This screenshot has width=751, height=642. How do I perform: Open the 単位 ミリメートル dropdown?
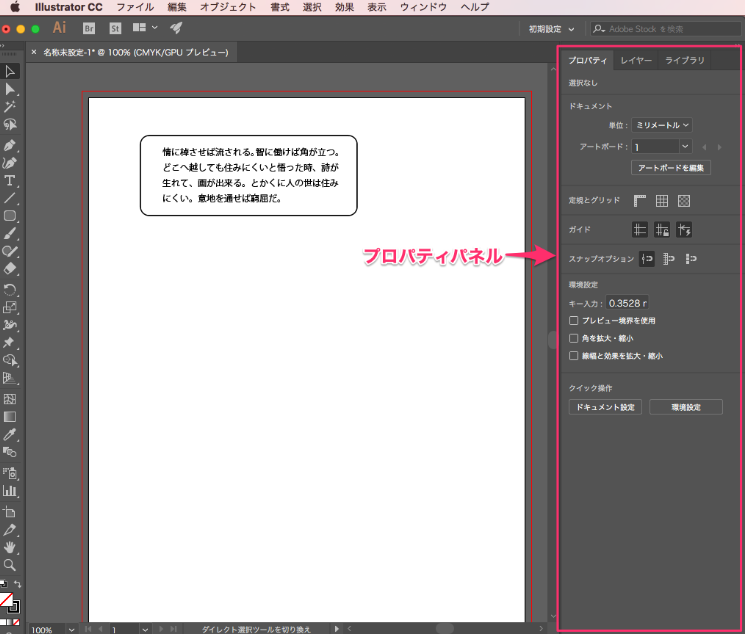[x=662, y=125]
